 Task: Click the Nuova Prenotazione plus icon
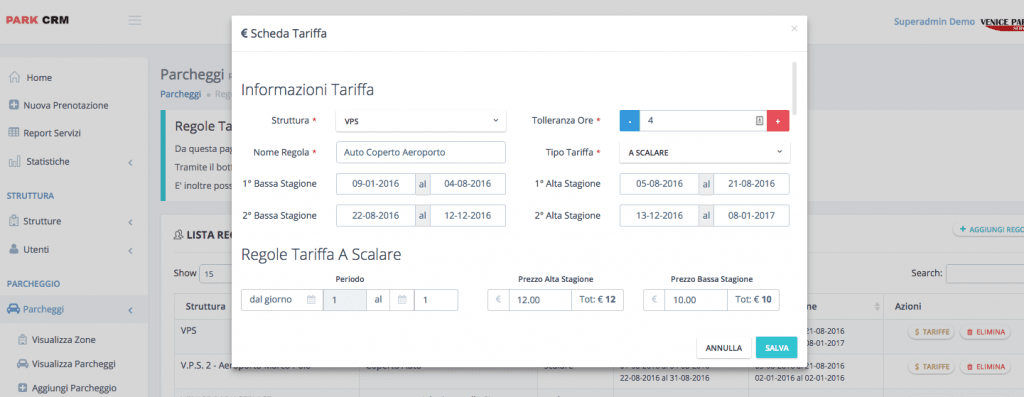(14, 105)
